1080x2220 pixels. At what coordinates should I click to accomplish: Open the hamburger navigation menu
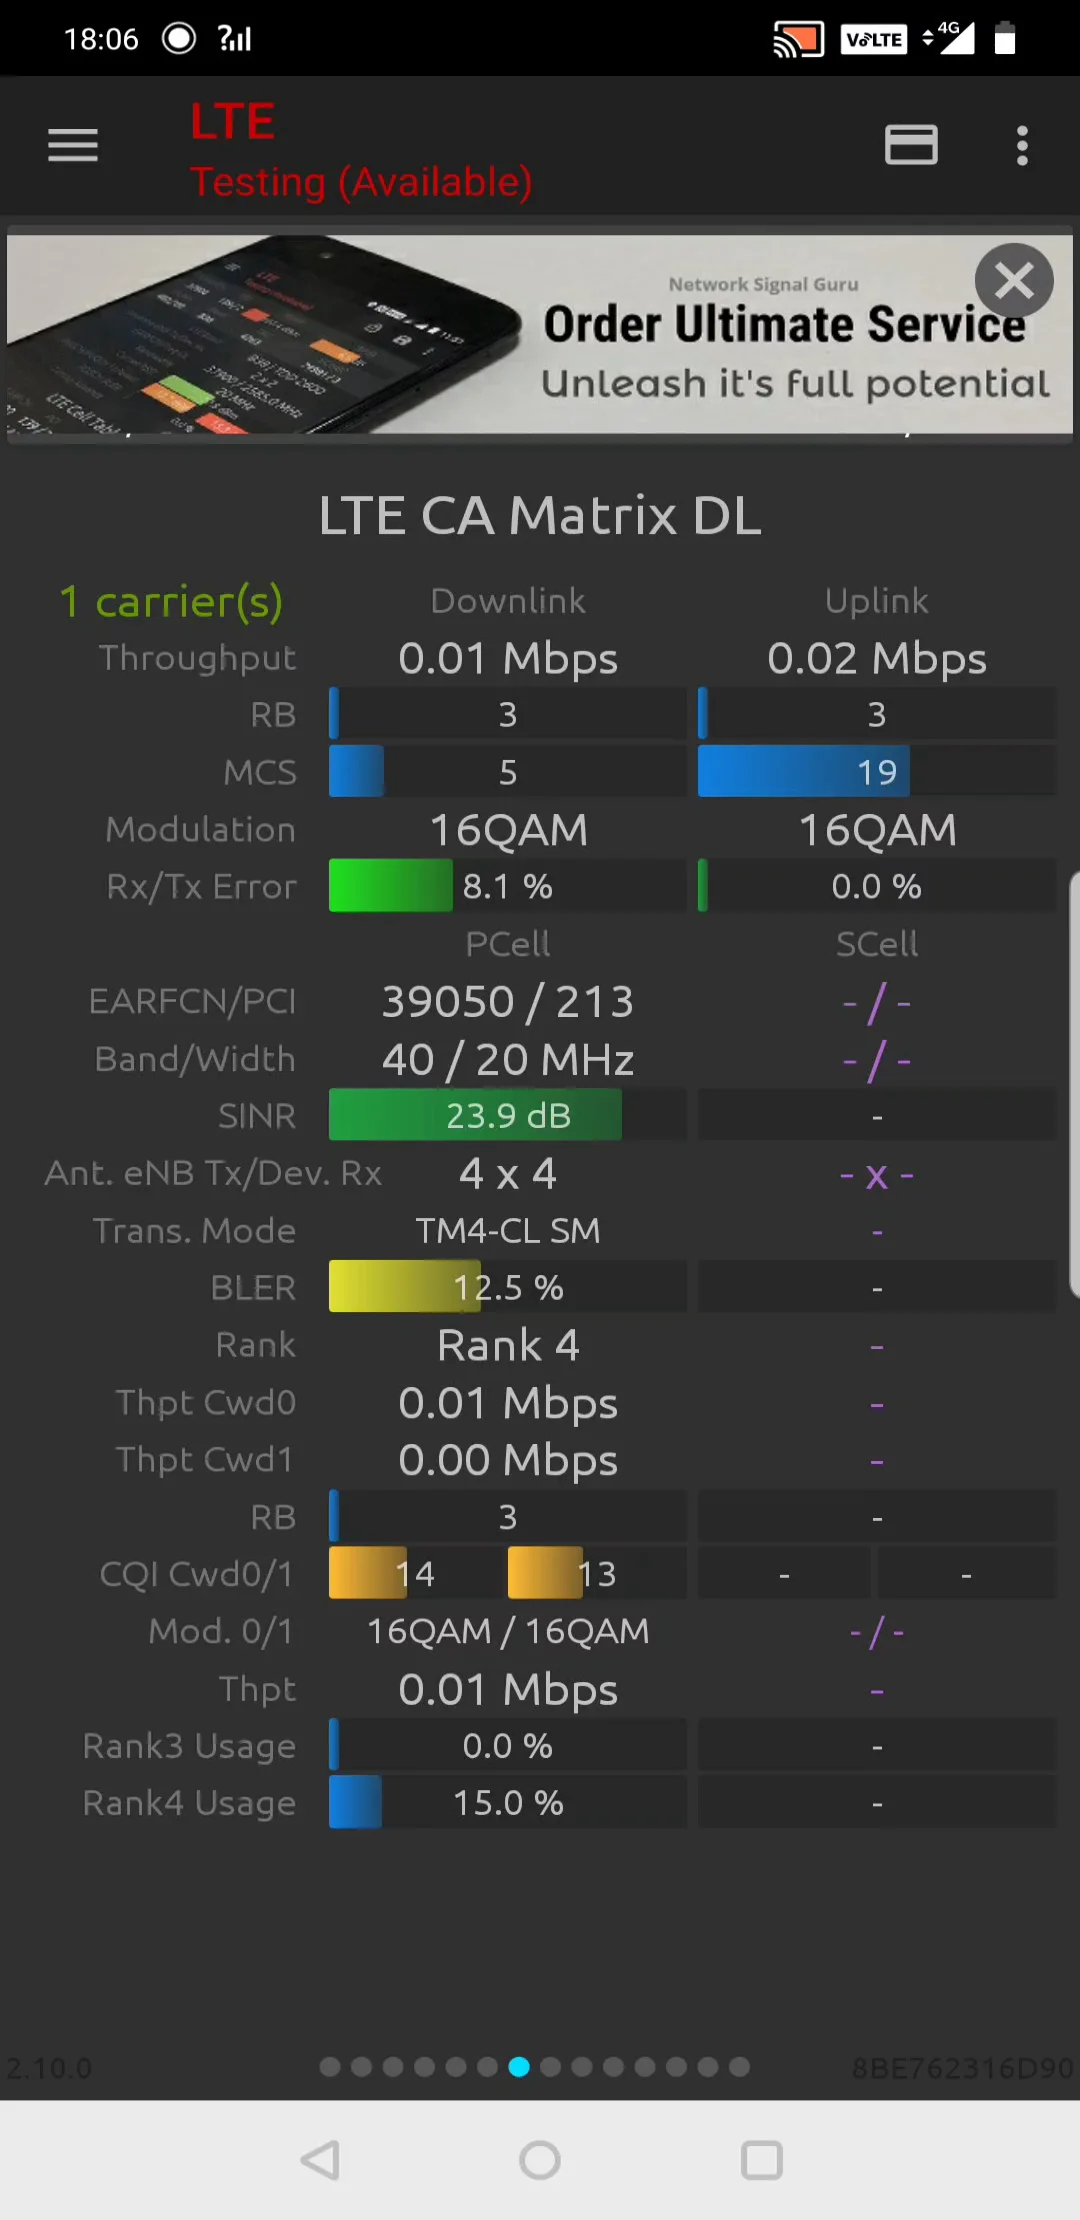tap(73, 146)
